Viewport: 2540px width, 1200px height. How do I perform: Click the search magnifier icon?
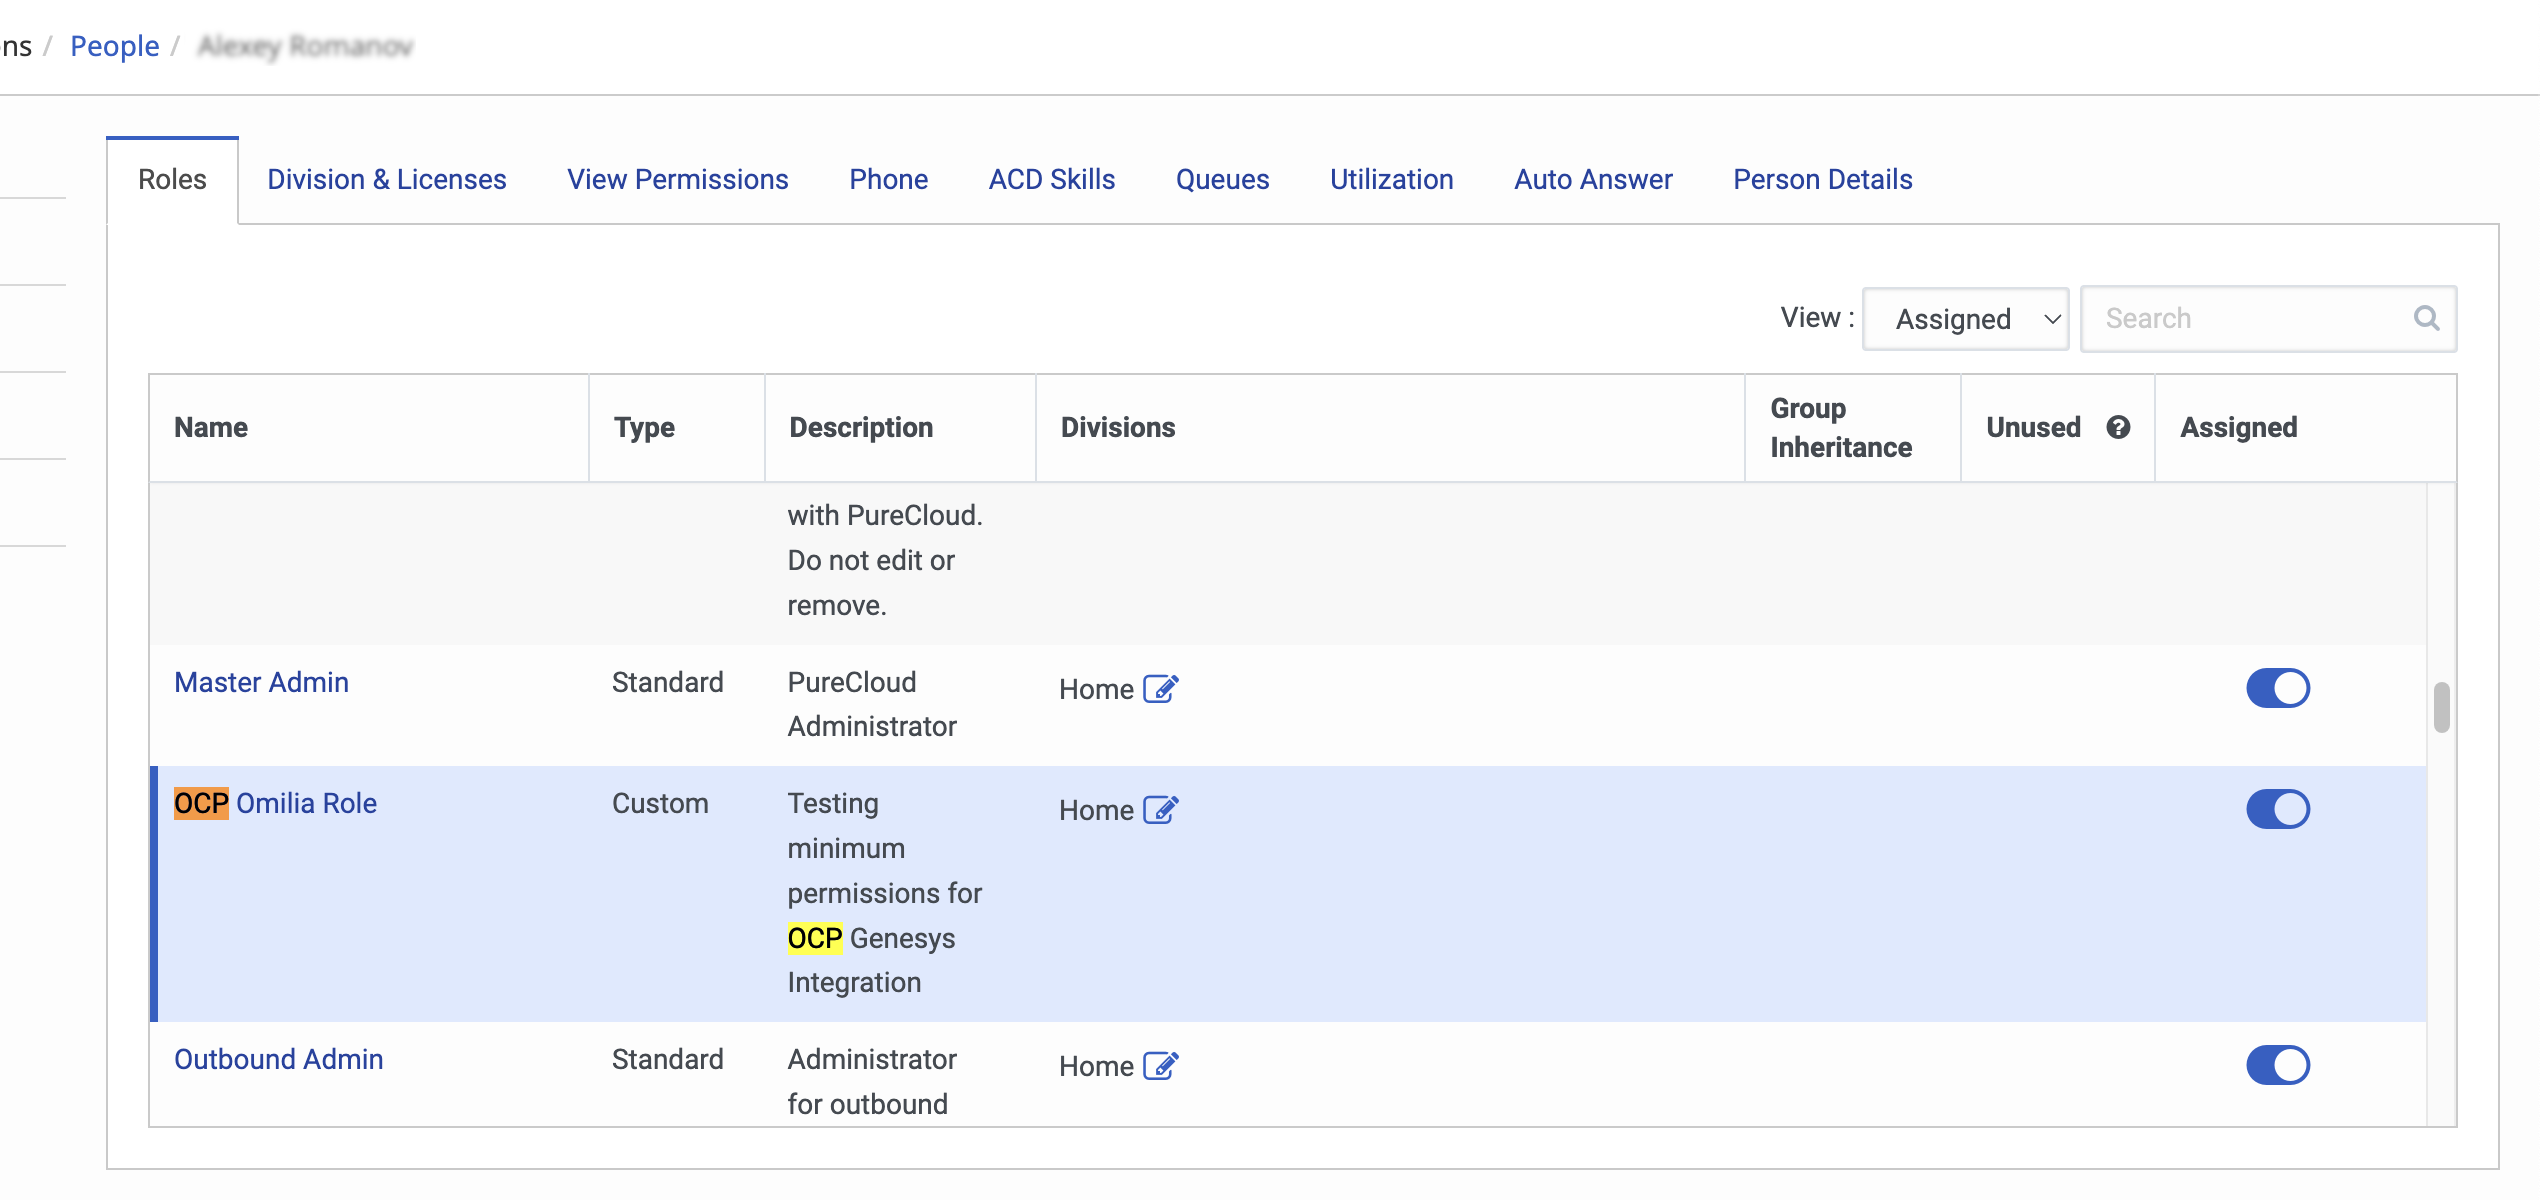(2426, 318)
